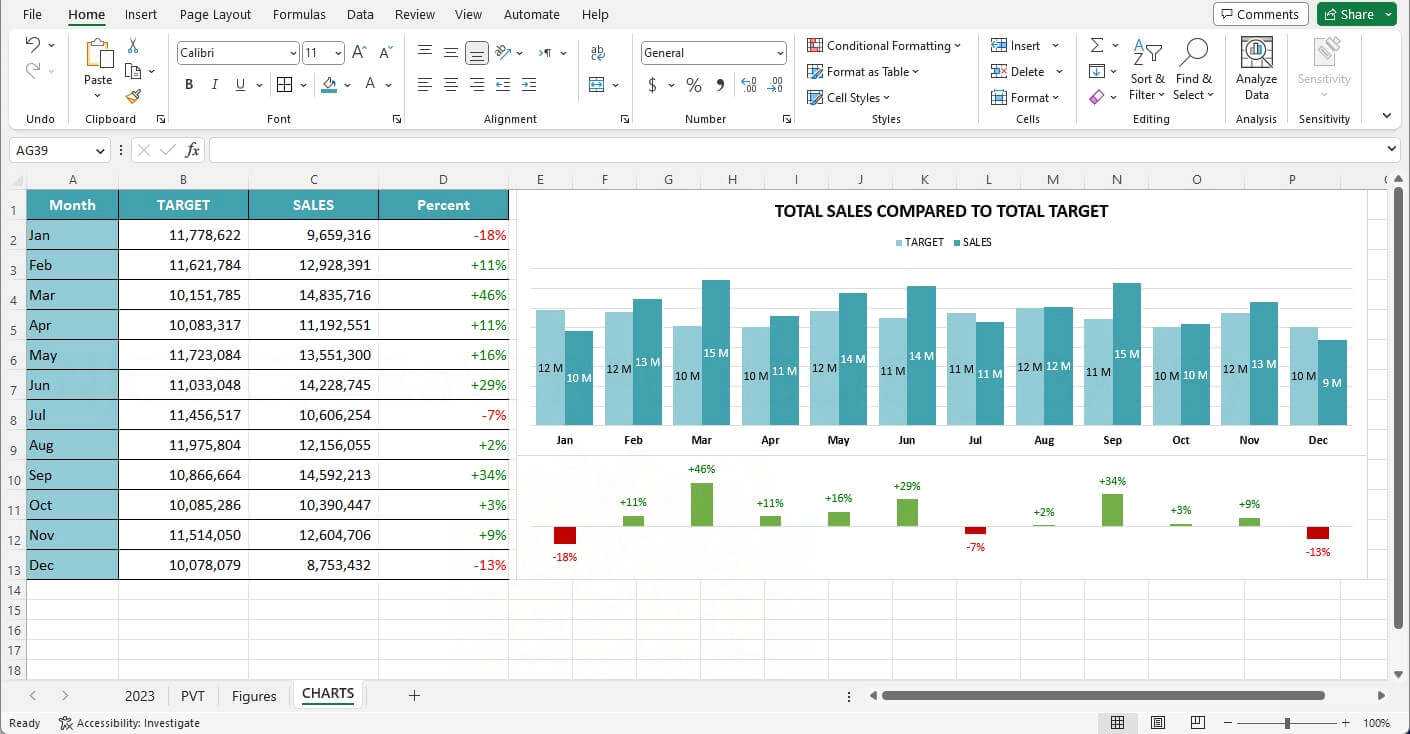The image size is (1410, 734).
Task: Click the Percent Style icon
Action: [x=693, y=85]
